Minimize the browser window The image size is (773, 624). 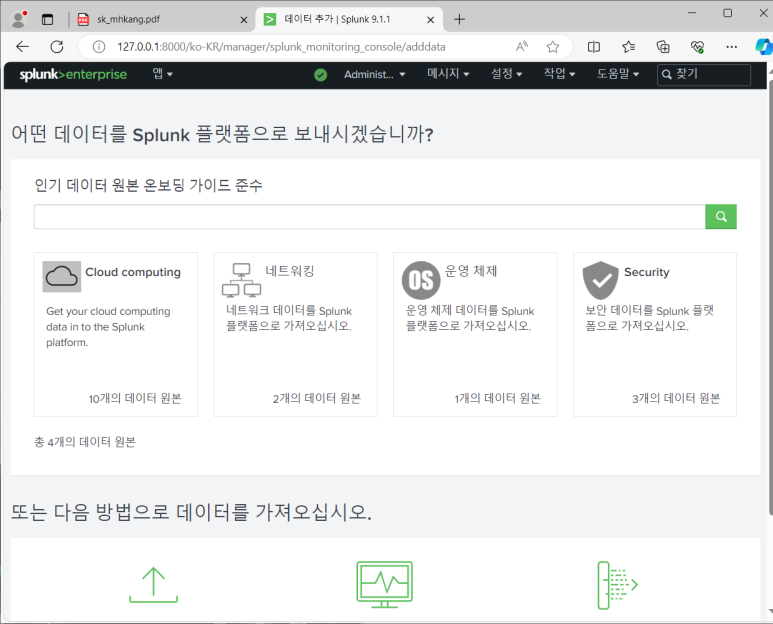pyautogui.click(x=692, y=13)
